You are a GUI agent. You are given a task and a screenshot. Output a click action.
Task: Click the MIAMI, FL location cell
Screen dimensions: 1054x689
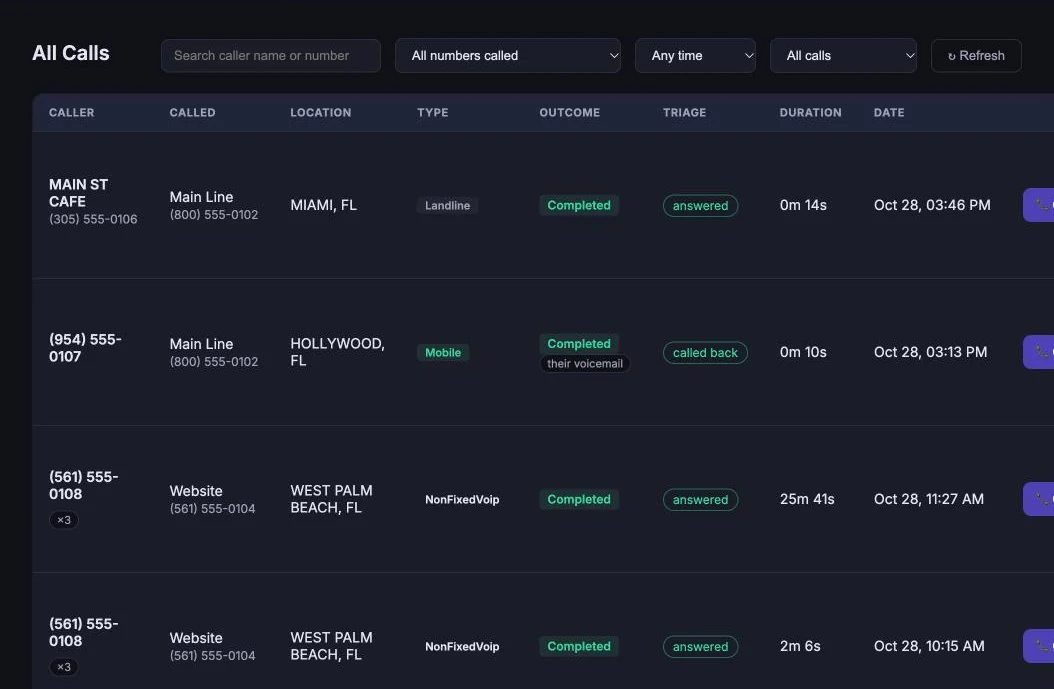click(x=323, y=205)
